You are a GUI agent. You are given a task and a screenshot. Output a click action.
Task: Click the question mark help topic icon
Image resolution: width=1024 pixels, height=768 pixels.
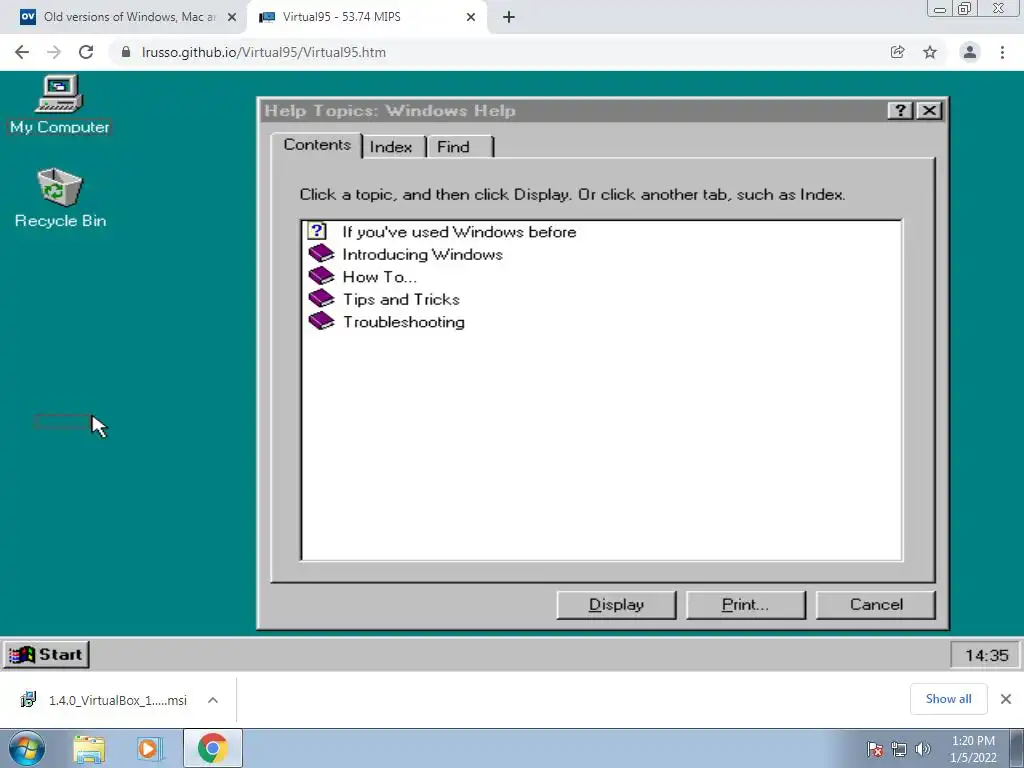coord(317,231)
